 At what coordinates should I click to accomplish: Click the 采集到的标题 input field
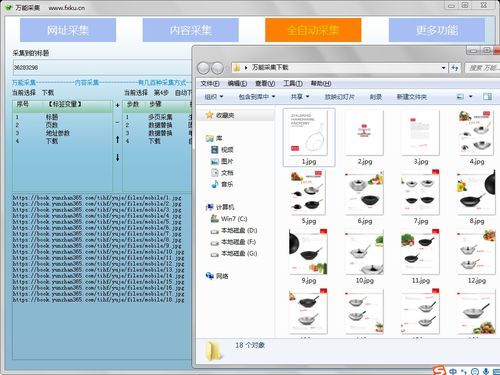[x=102, y=68]
